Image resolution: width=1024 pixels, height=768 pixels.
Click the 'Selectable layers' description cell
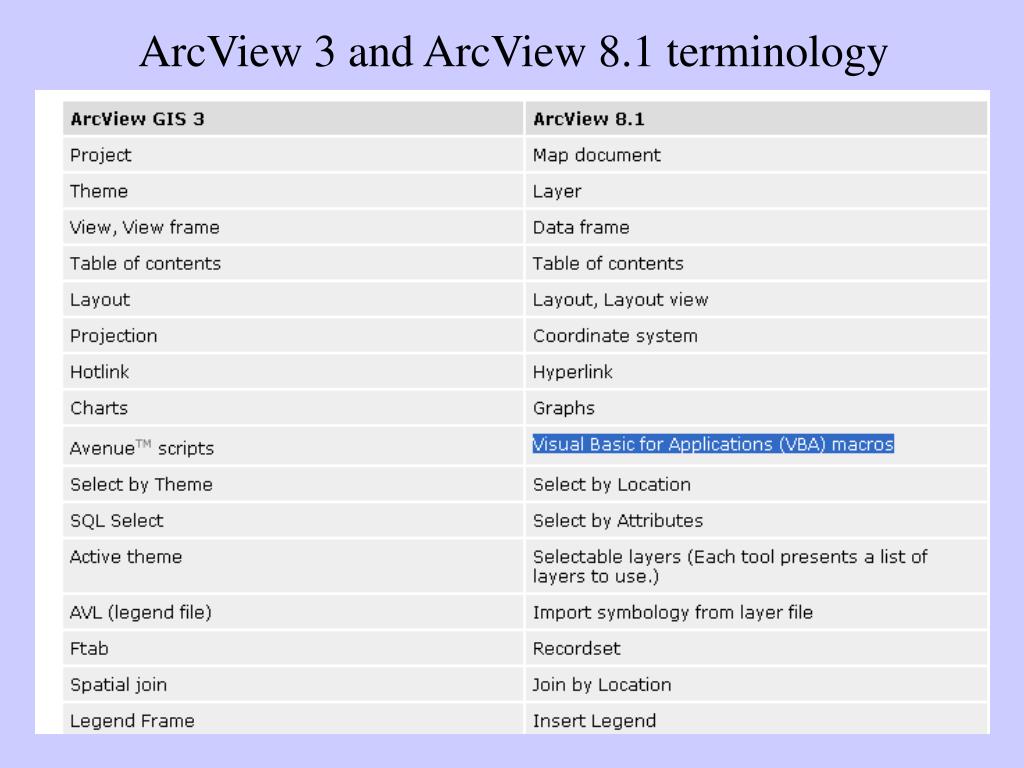click(756, 566)
